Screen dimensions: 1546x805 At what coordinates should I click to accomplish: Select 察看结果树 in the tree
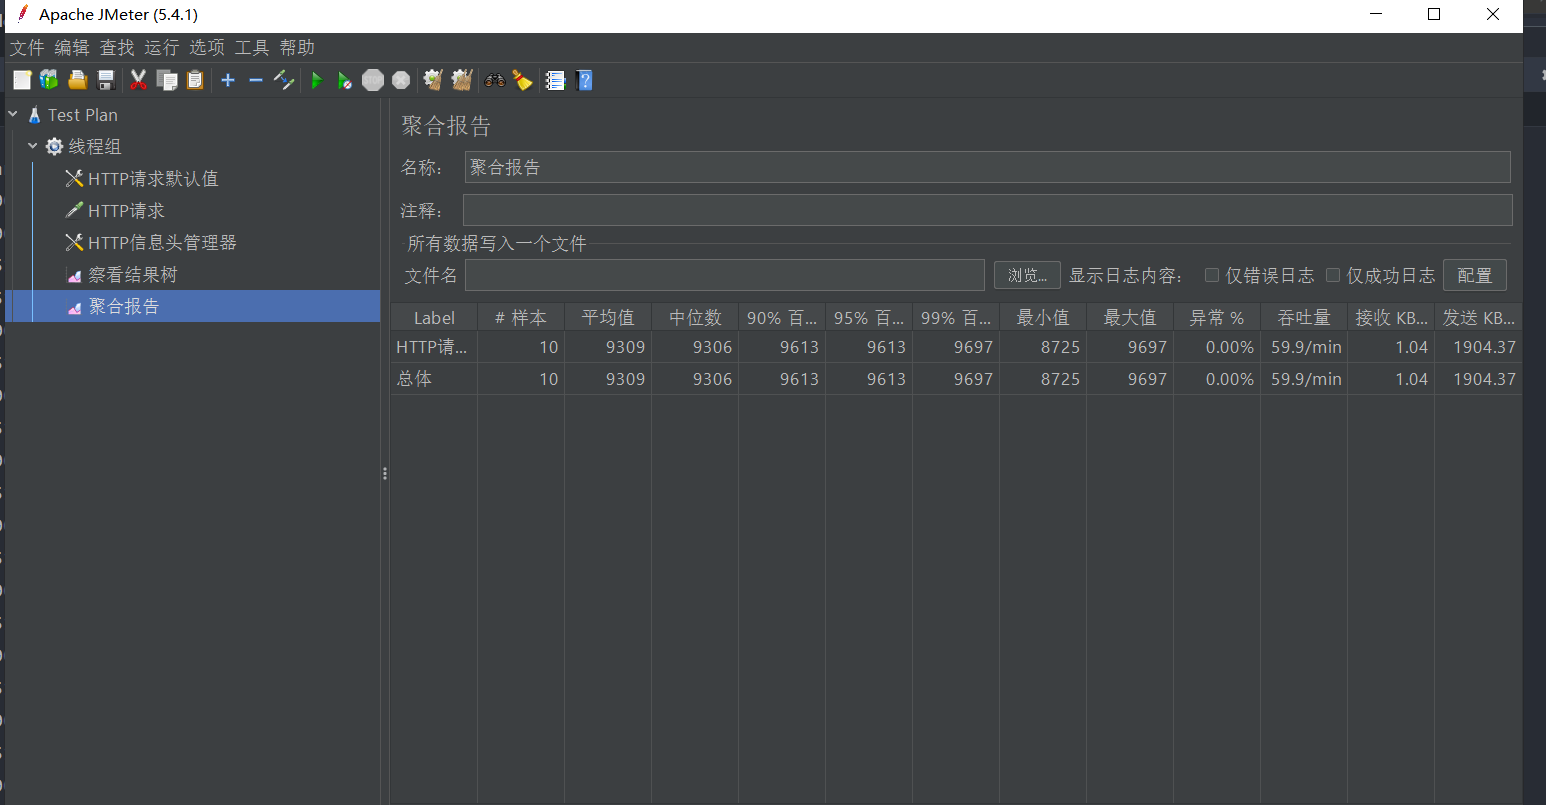point(132,274)
